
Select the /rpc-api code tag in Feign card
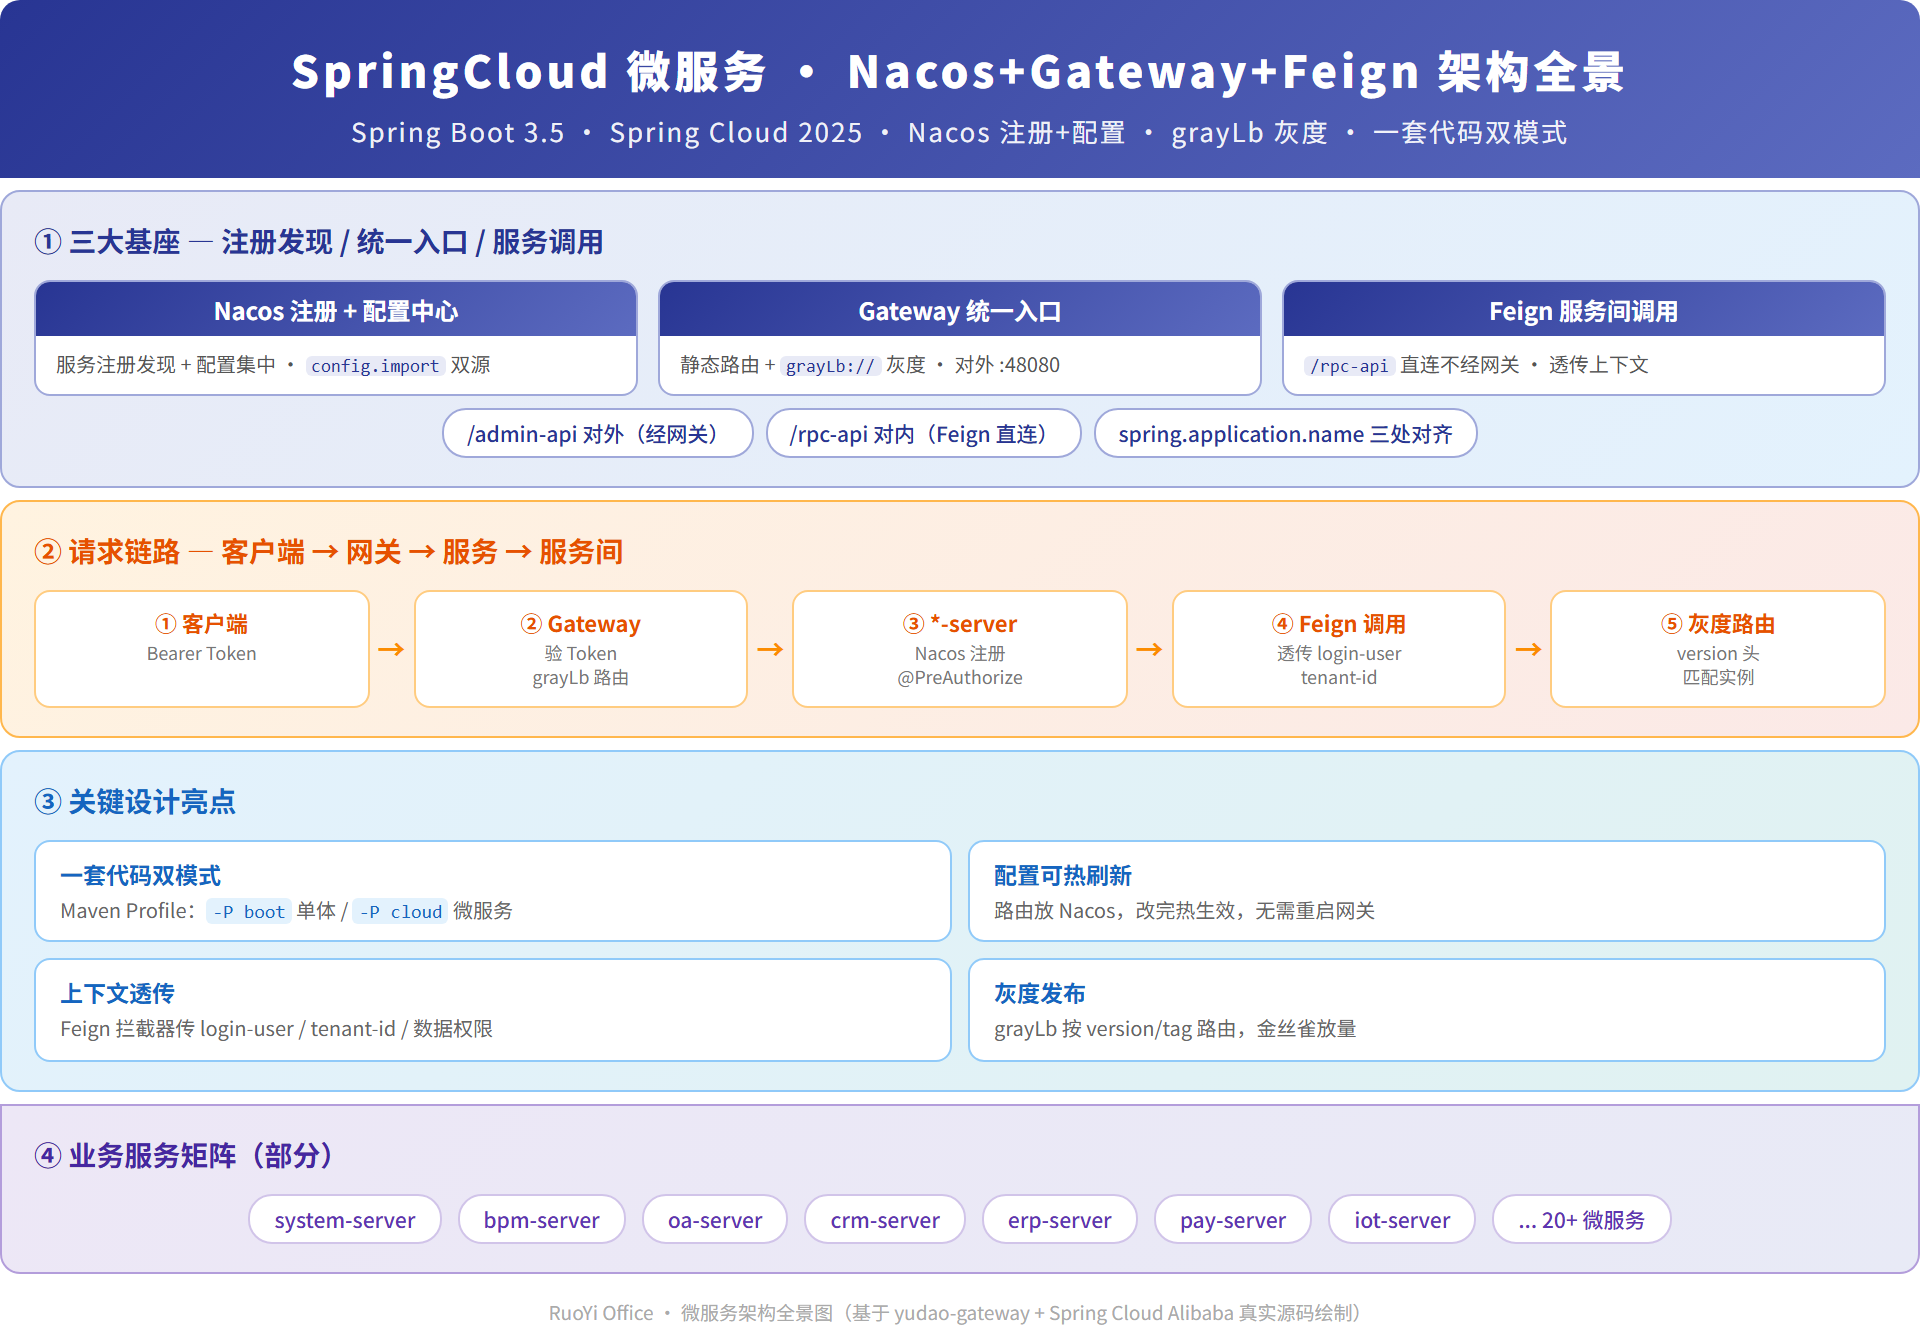click(x=1349, y=366)
